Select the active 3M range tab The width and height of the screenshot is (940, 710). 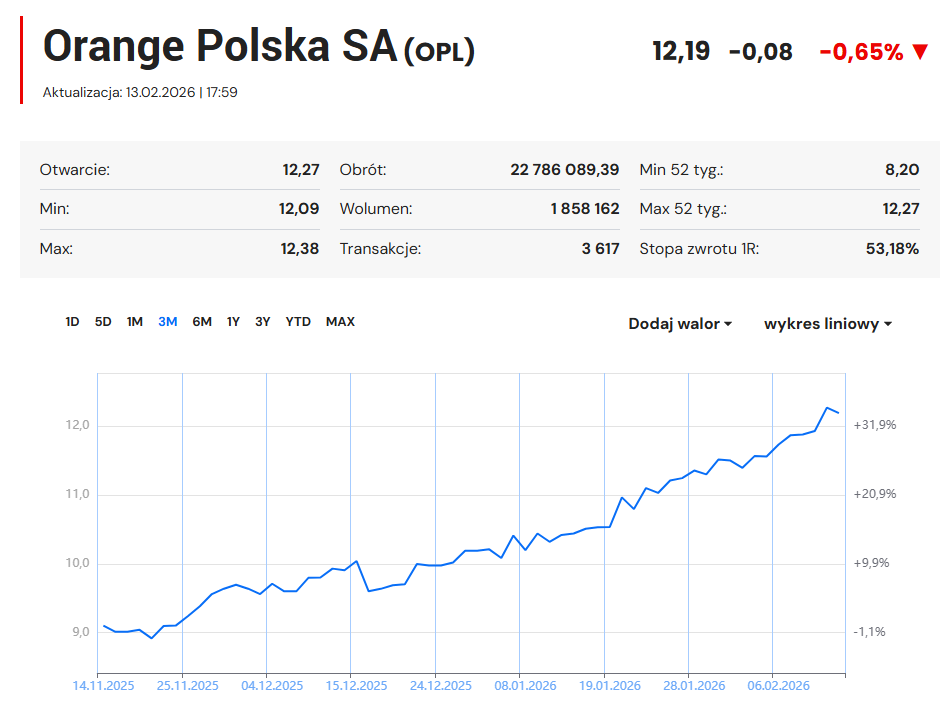pos(168,322)
